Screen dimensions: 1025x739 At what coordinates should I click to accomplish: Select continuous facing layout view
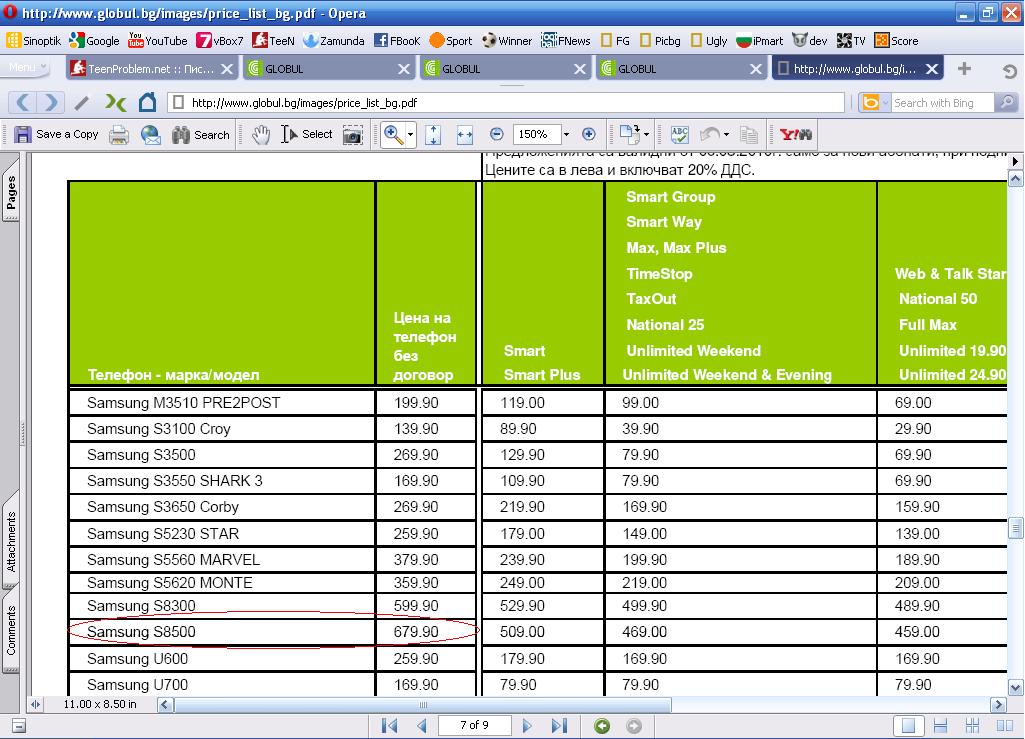tap(973, 725)
